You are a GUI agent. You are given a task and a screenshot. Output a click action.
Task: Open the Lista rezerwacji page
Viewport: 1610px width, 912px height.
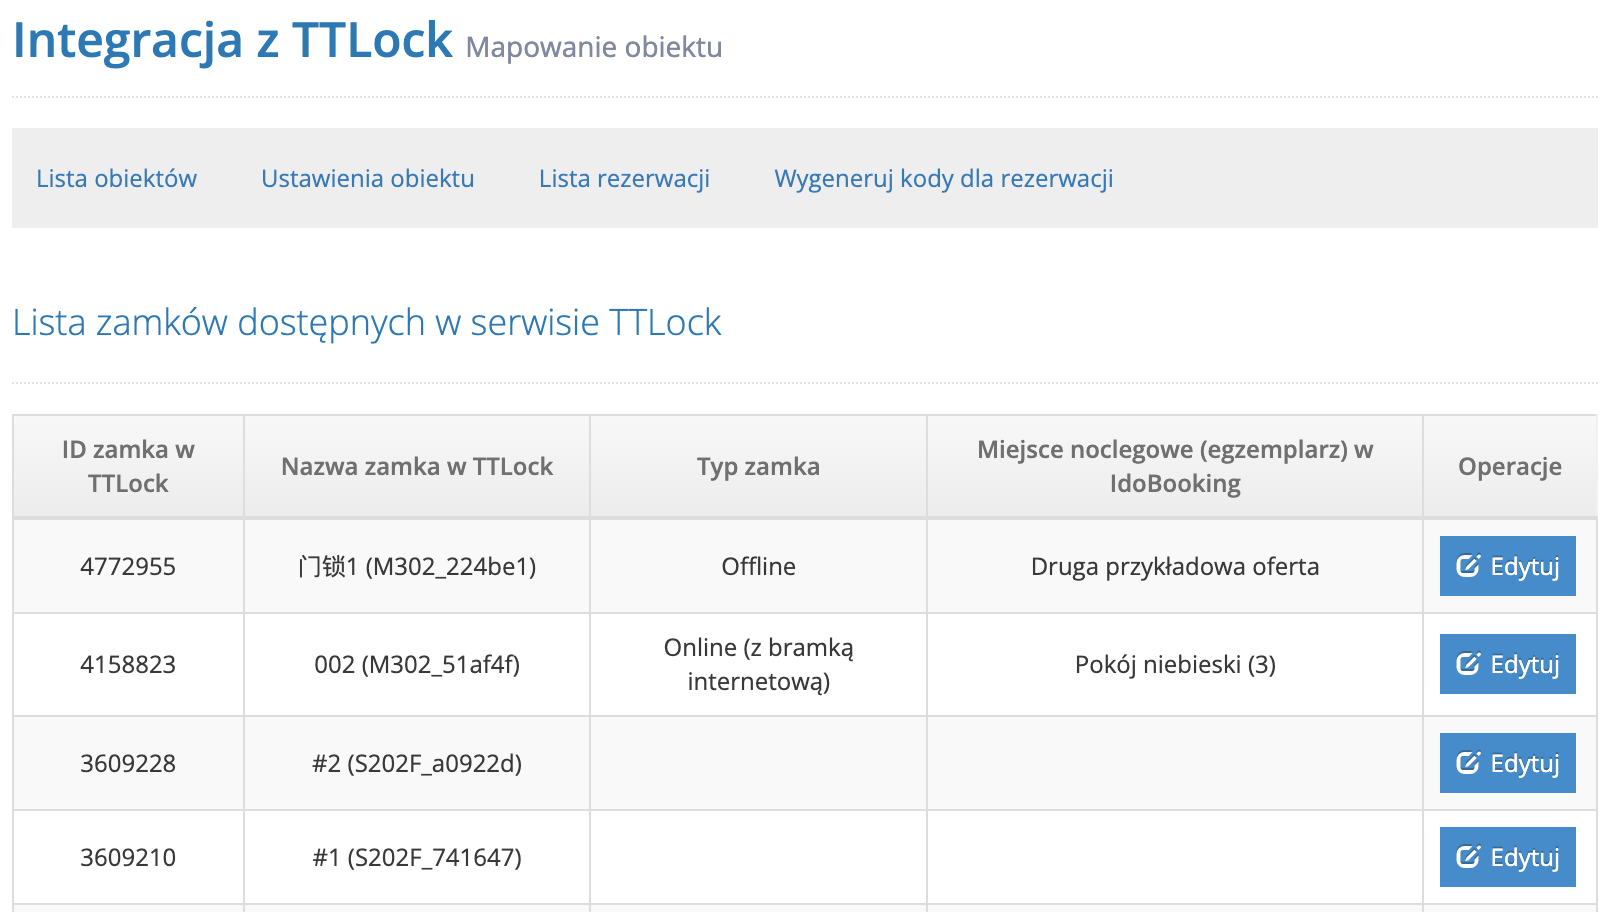click(624, 179)
